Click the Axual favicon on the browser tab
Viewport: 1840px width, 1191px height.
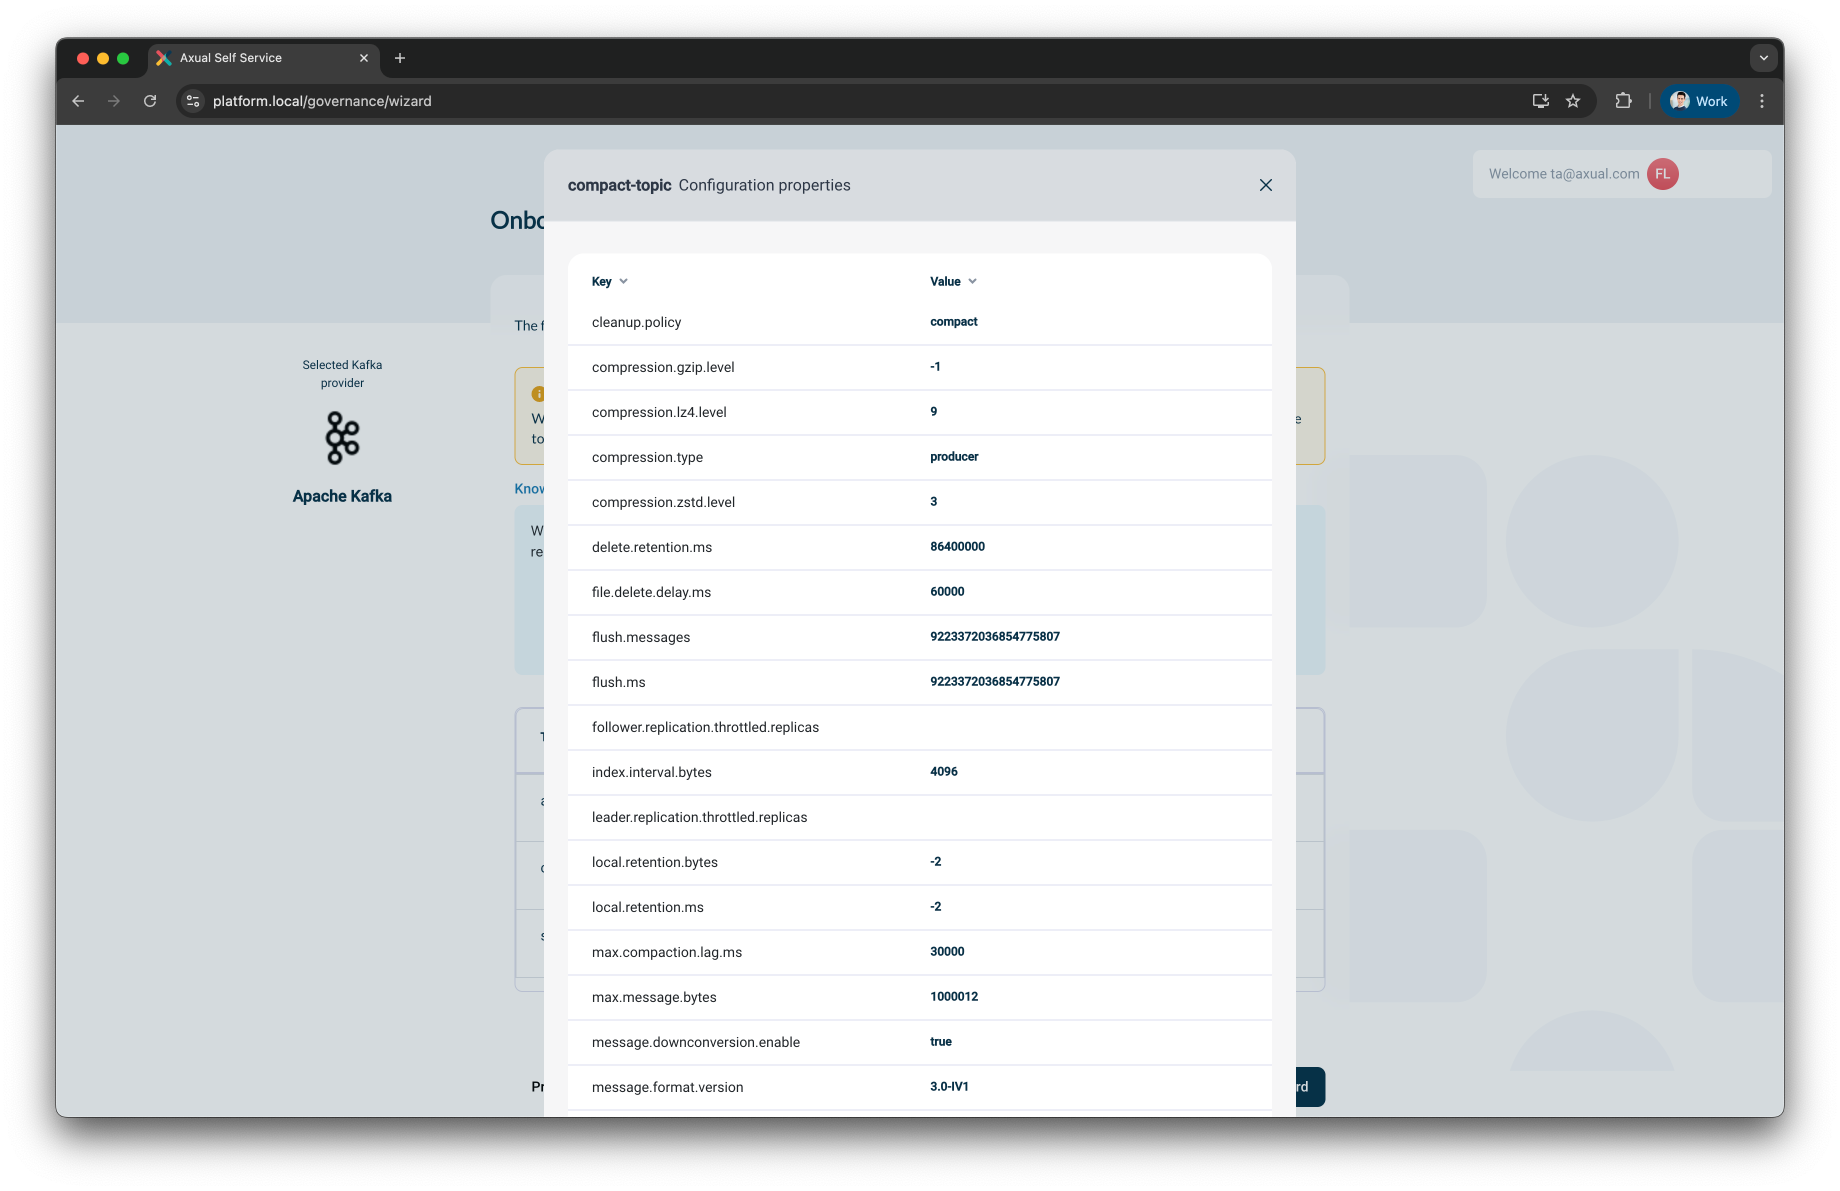pos(163,58)
